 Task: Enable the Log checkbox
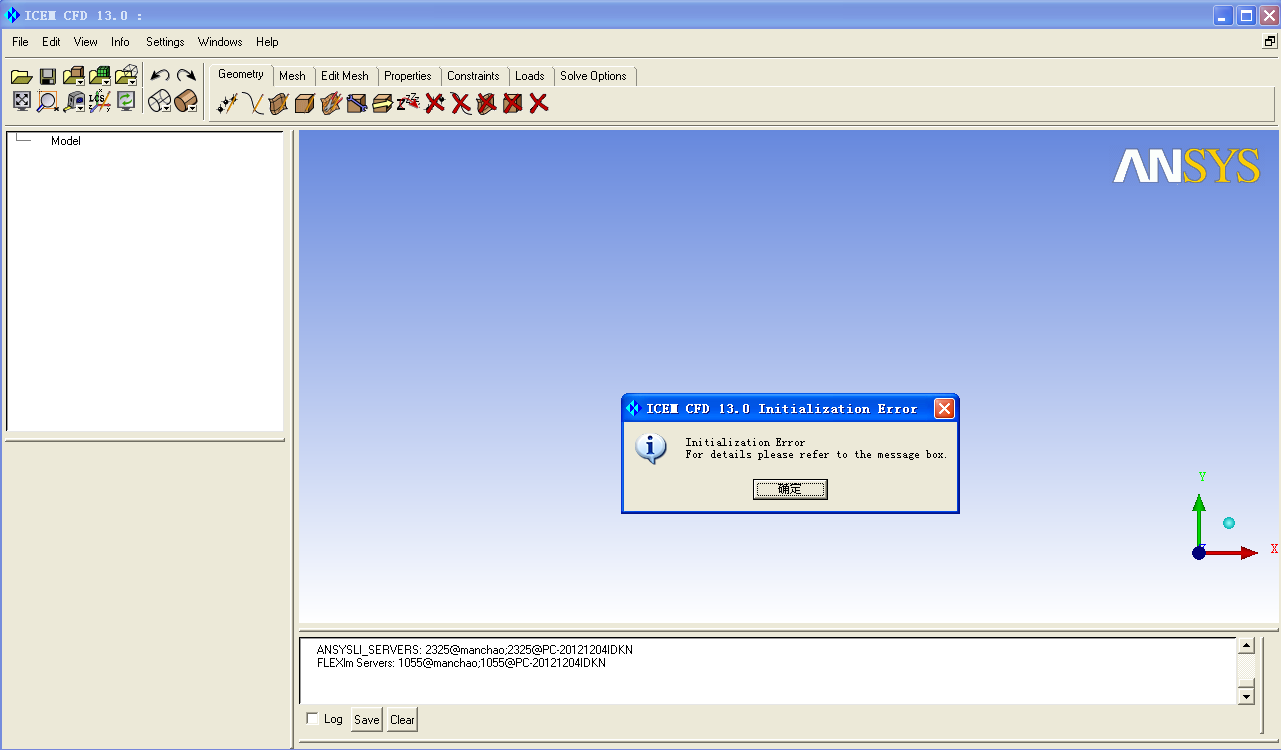[x=313, y=719]
